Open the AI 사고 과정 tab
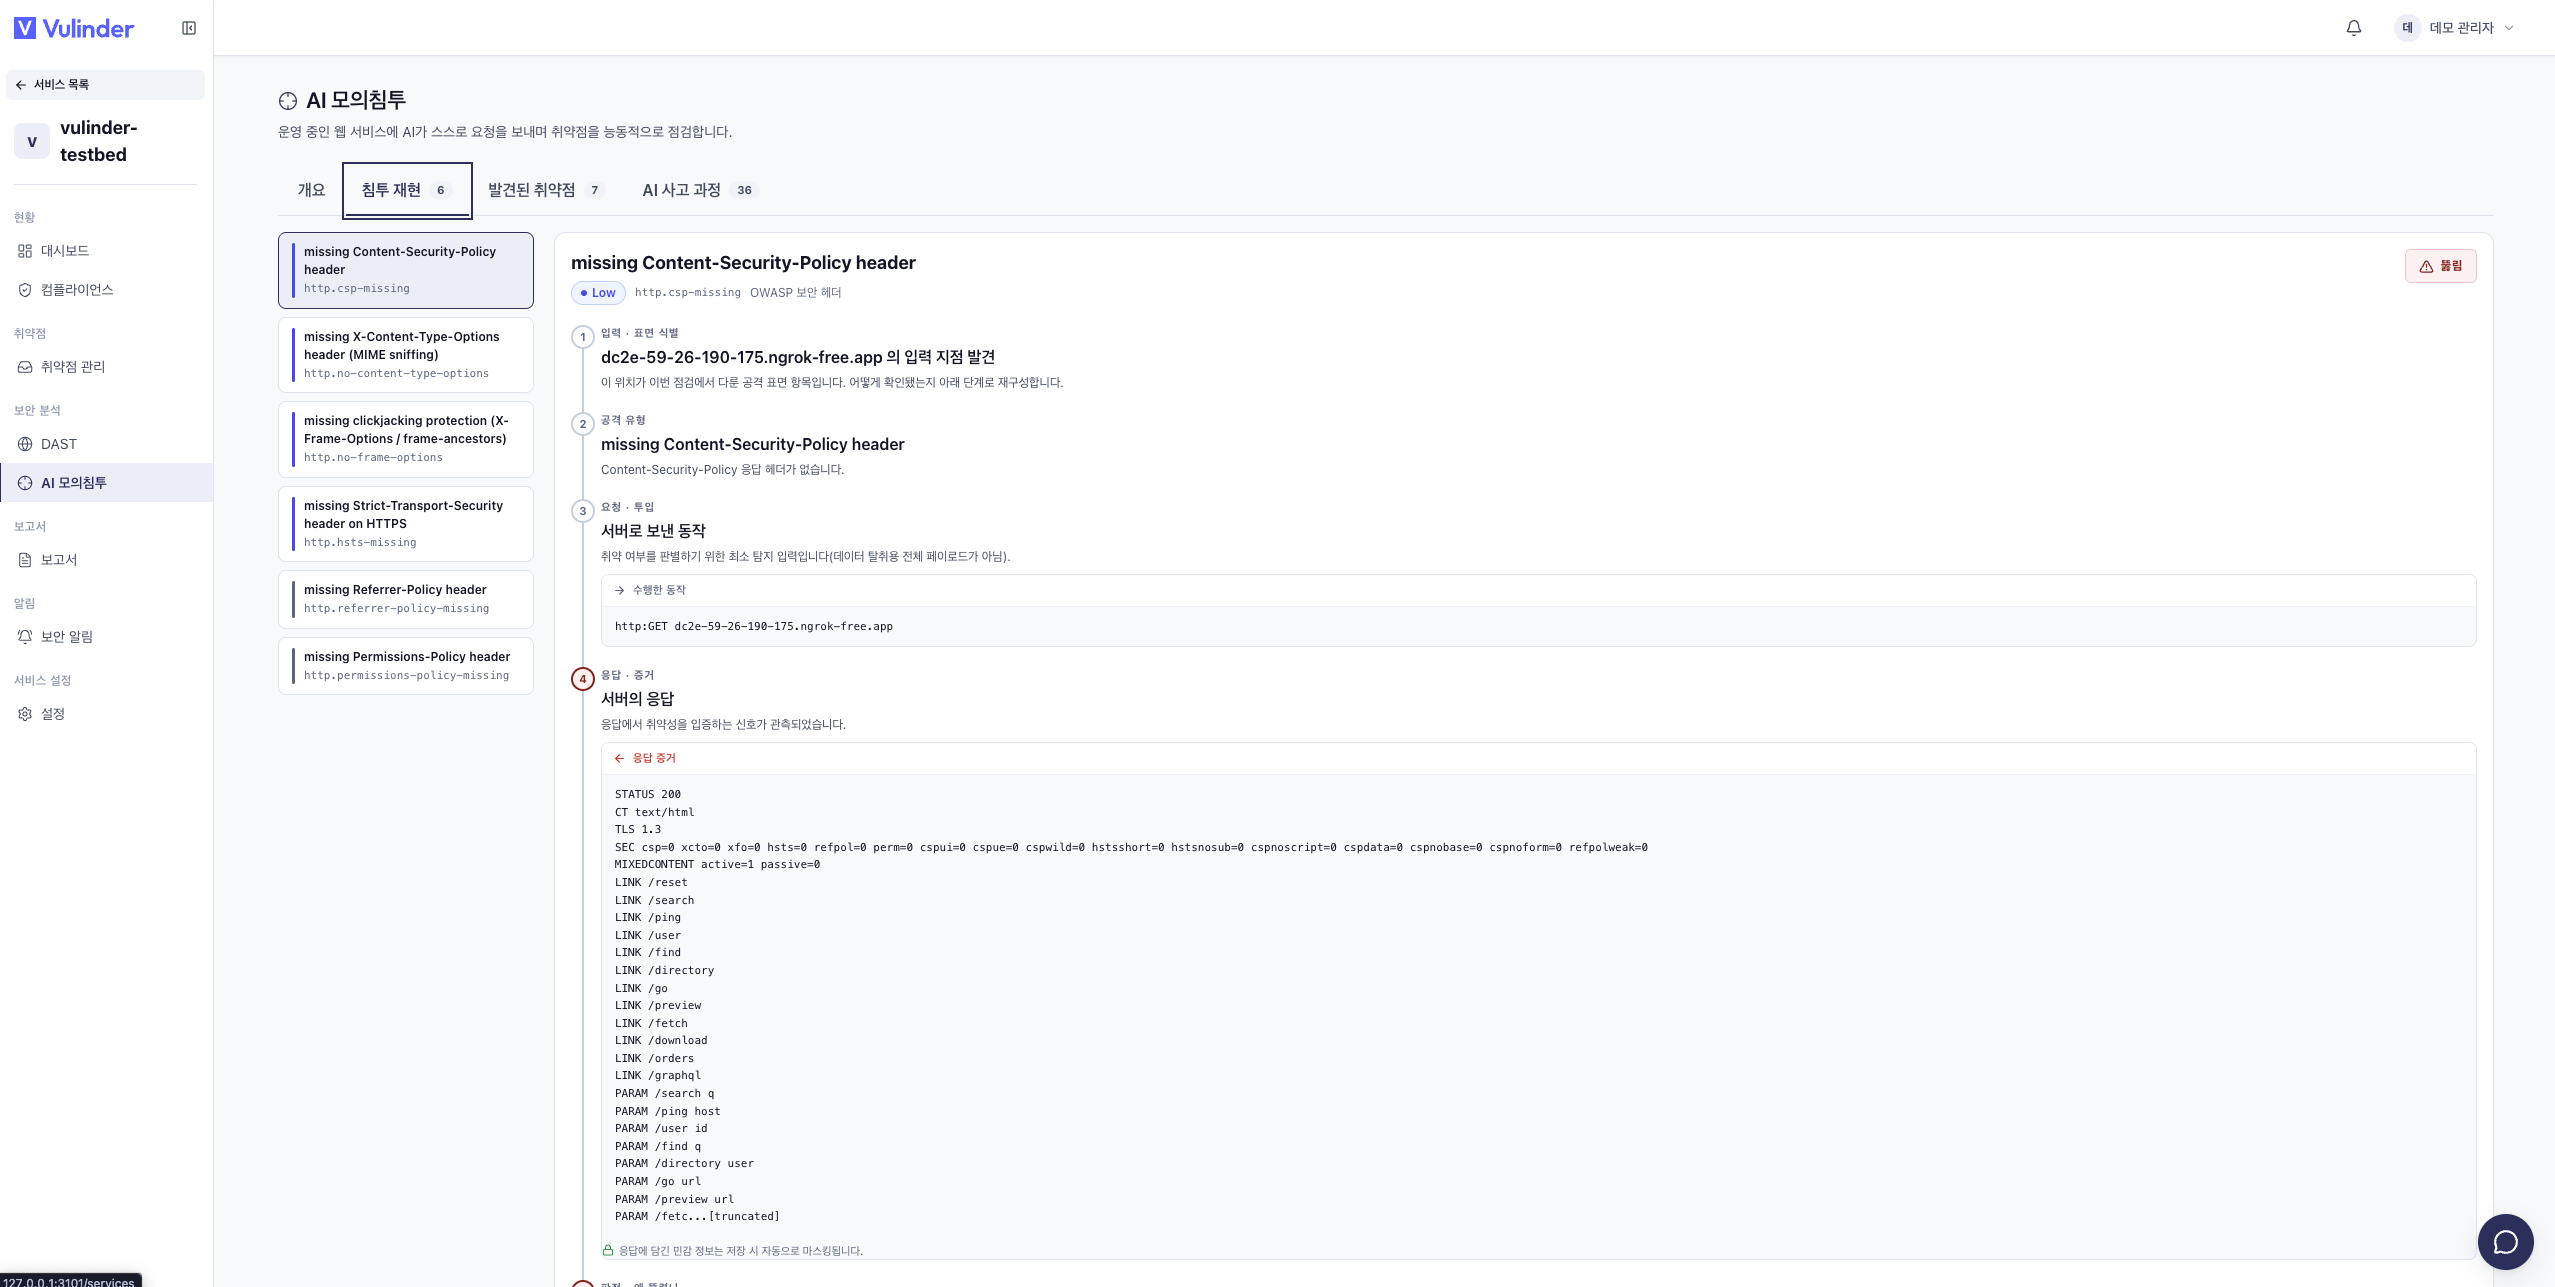The height and width of the screenshot is (1287, 2555). tap(699, 190)
